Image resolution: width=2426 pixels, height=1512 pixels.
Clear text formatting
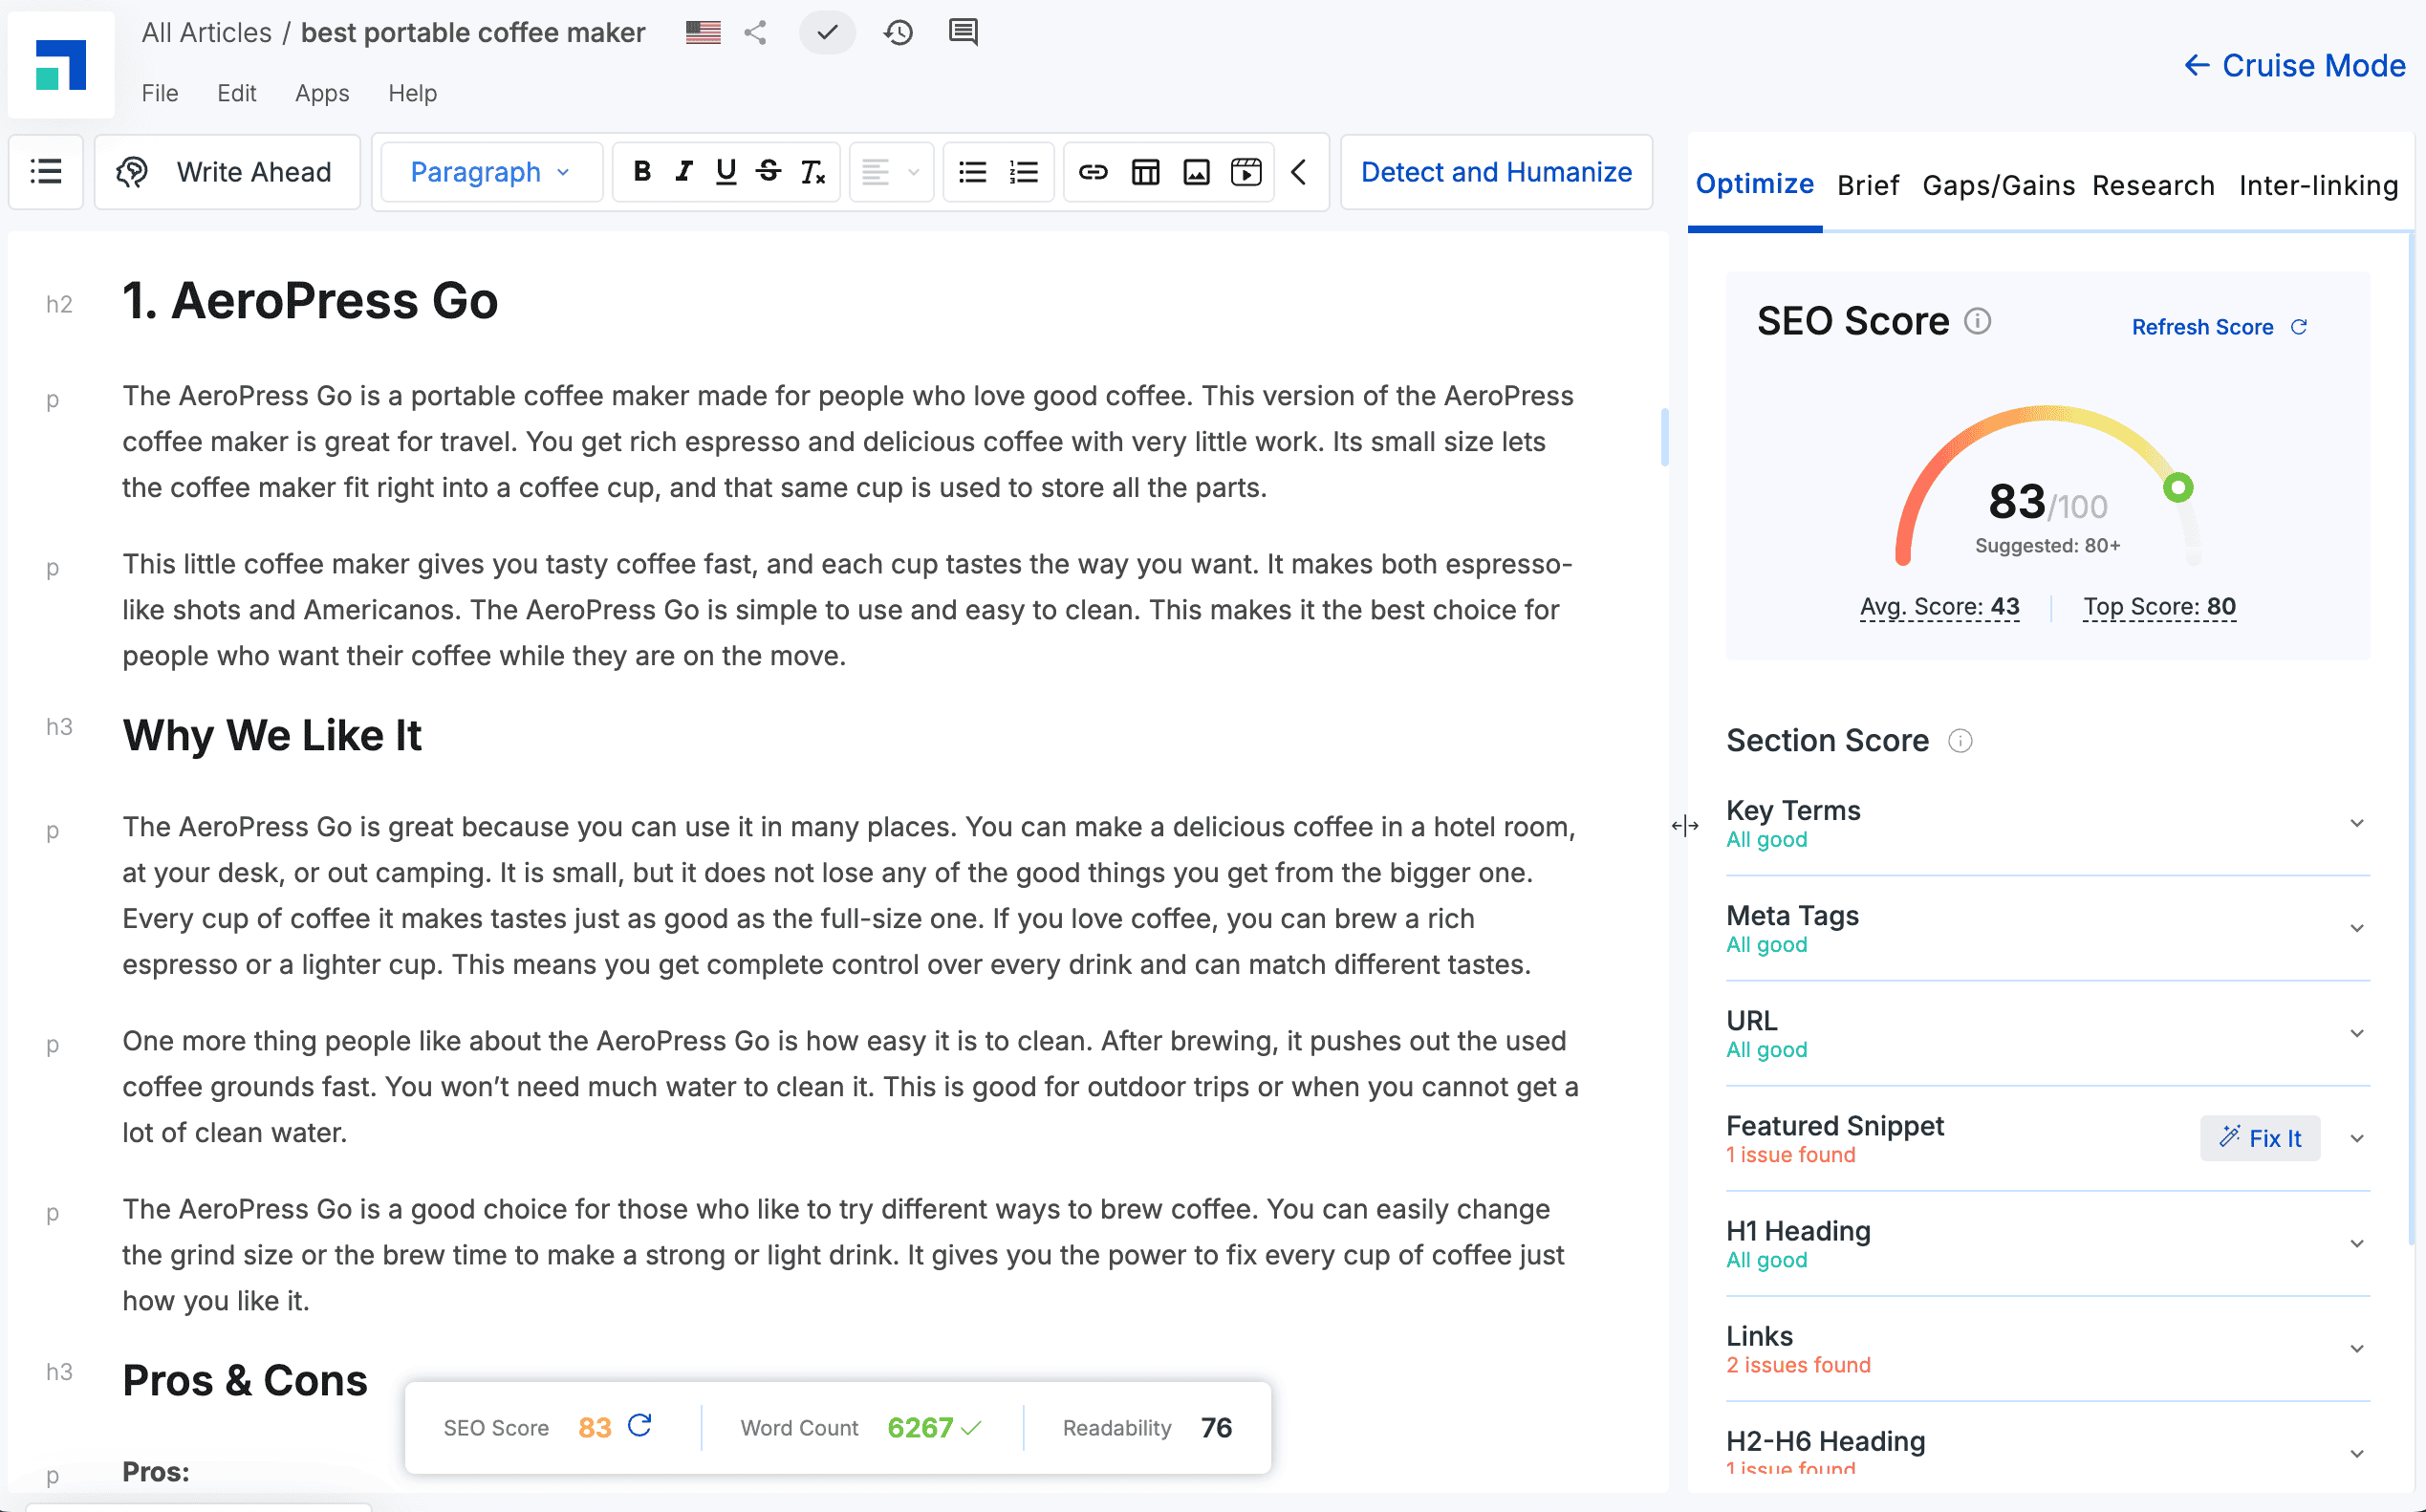coord(813,172)
